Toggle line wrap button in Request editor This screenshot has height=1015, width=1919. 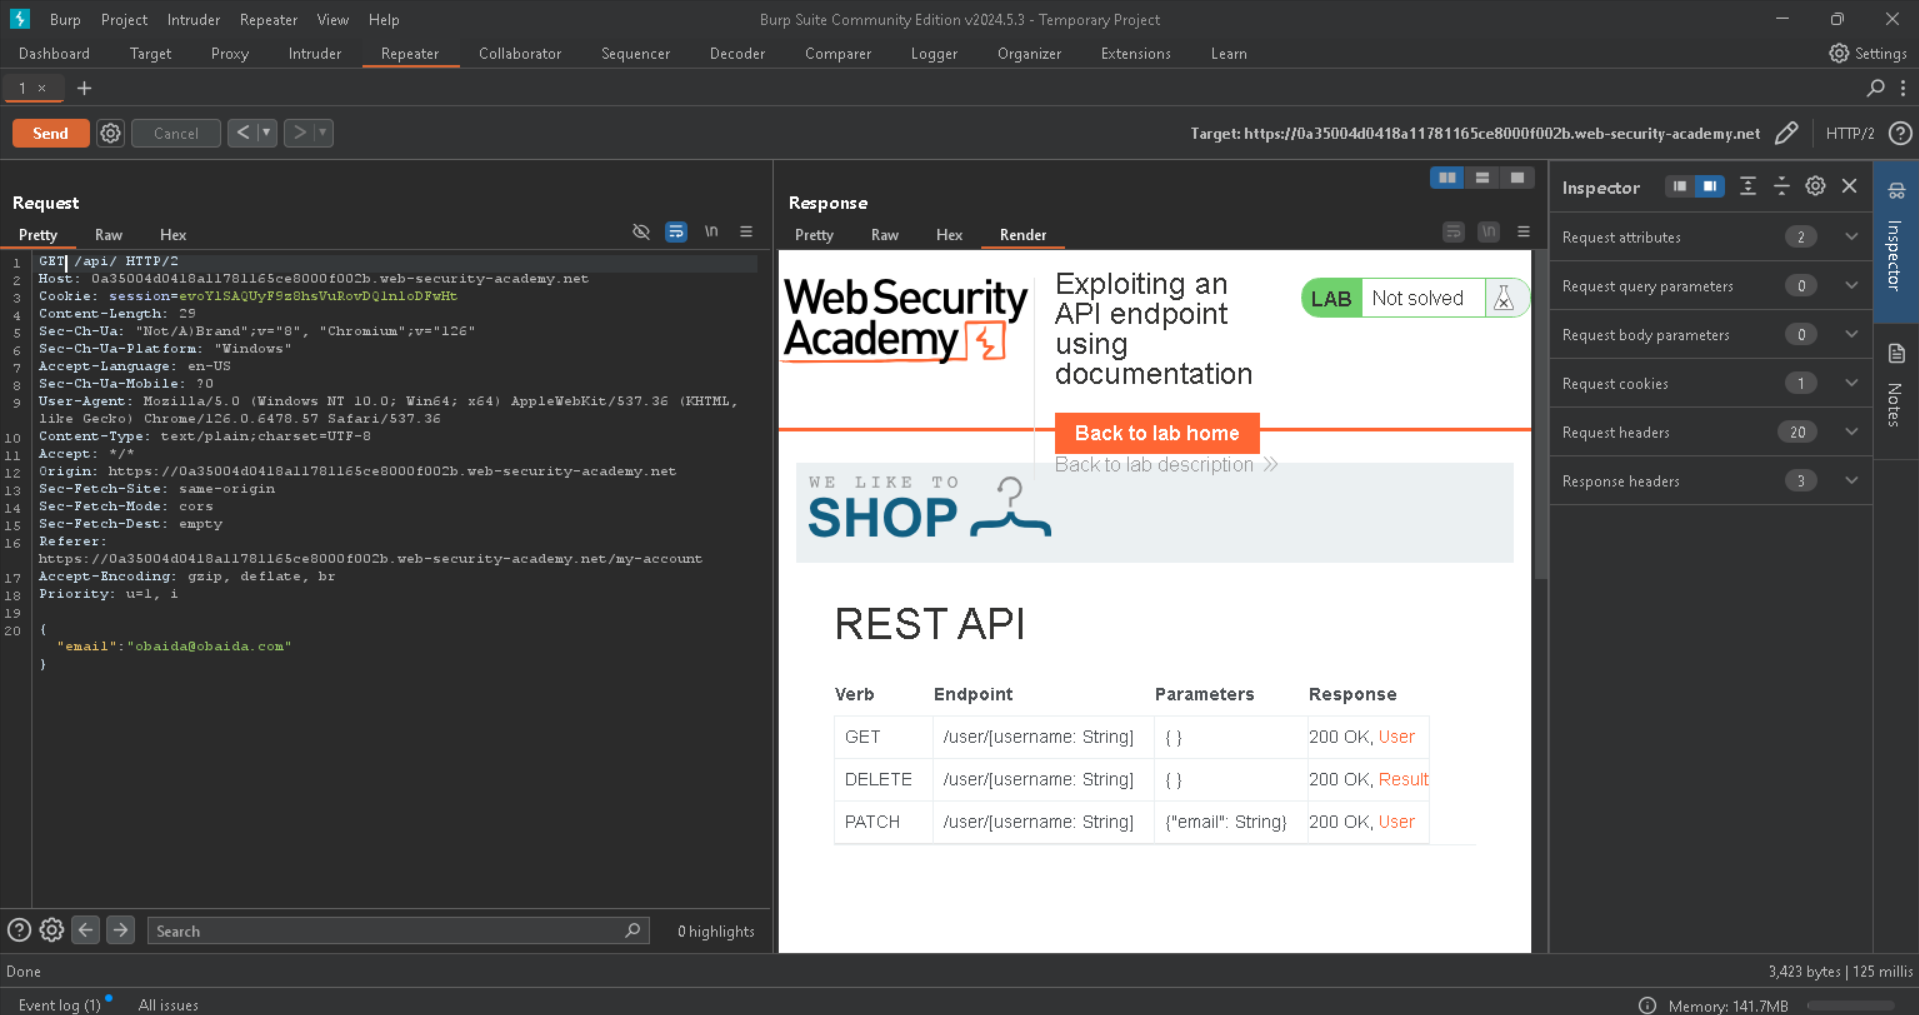[676, 232]
